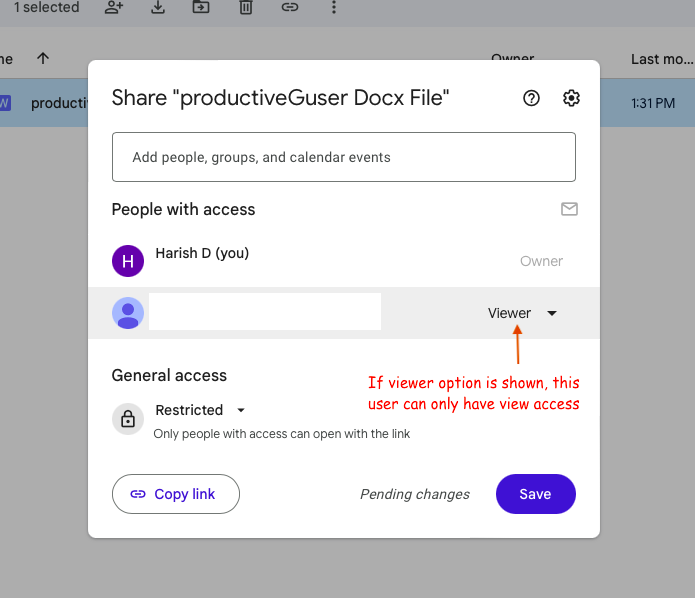Open the three-dot more actions menu

pyautogui.click(x=334, y=8)
